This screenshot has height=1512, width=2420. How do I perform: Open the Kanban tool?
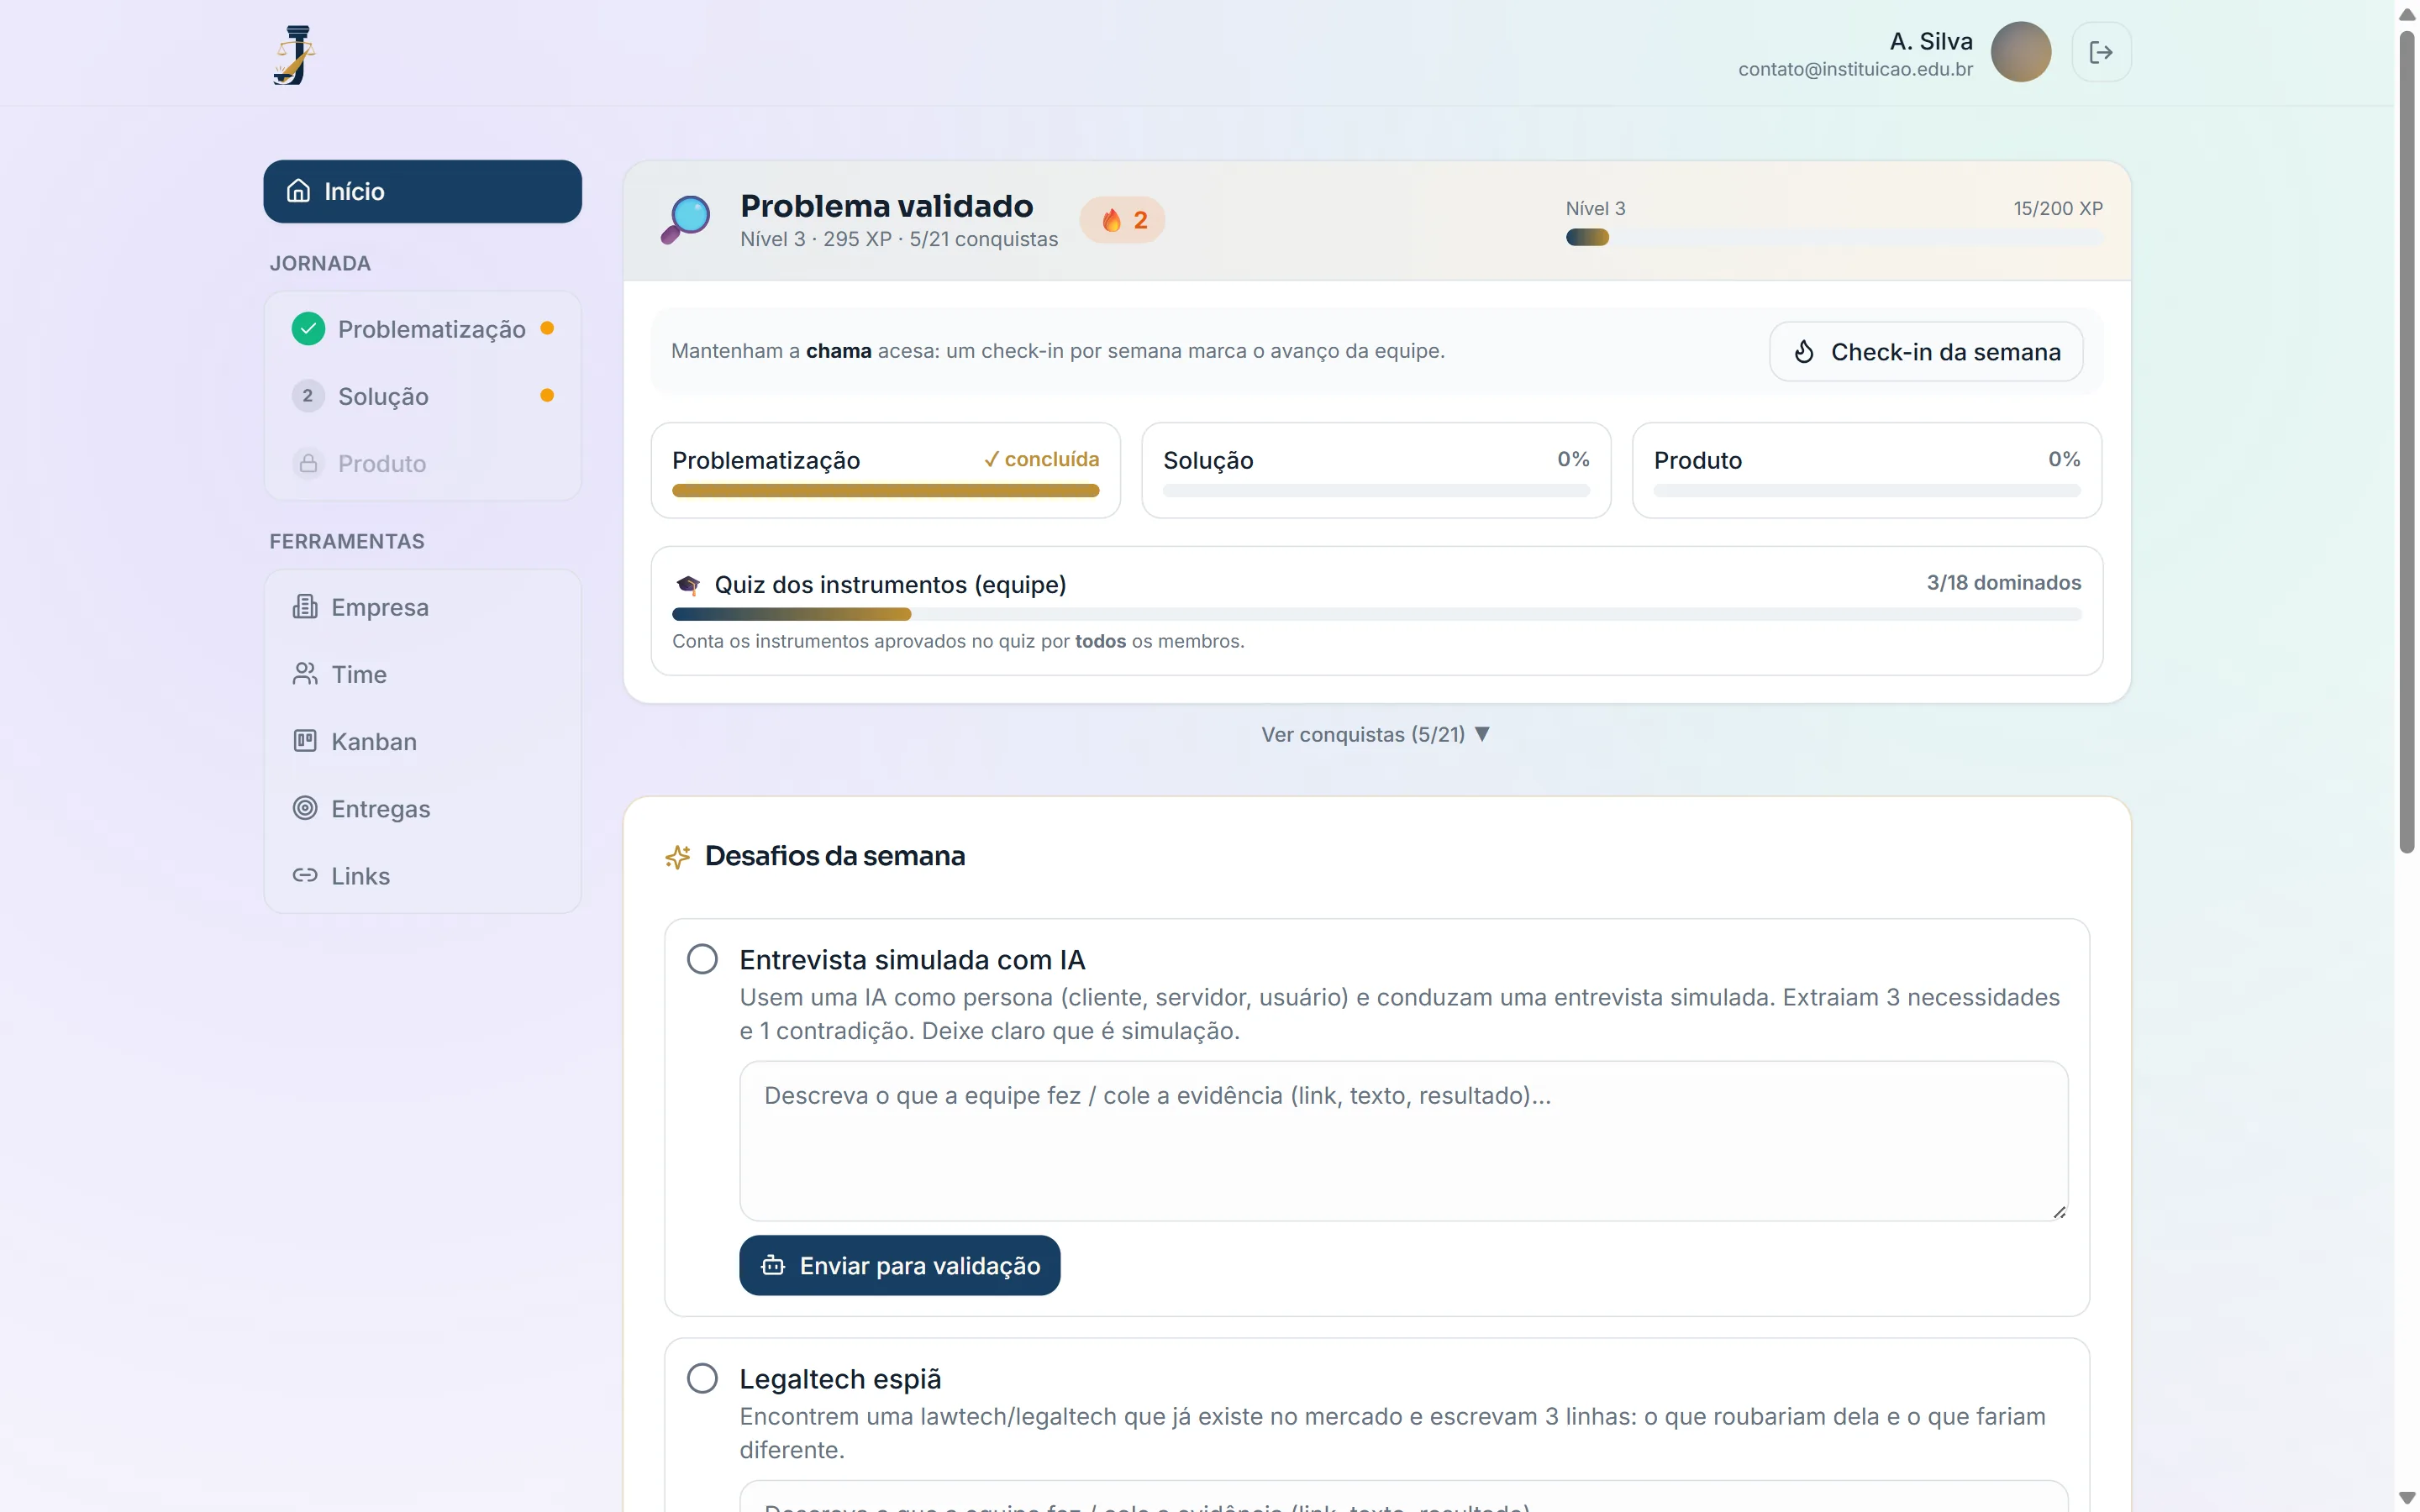point(422,741)
